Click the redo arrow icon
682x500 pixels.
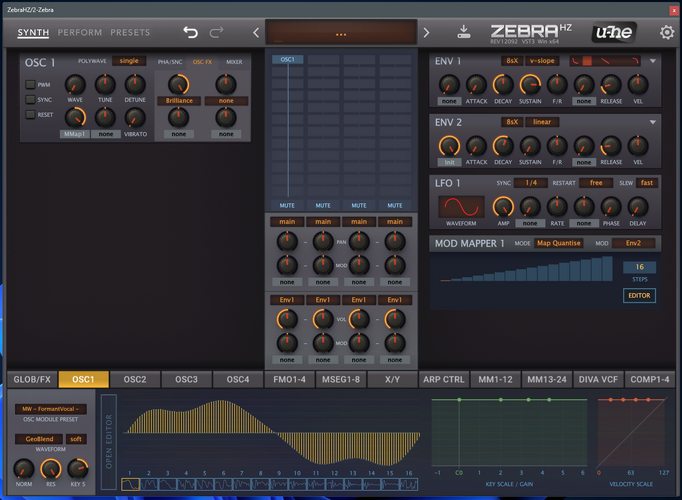tap(216, 32)
